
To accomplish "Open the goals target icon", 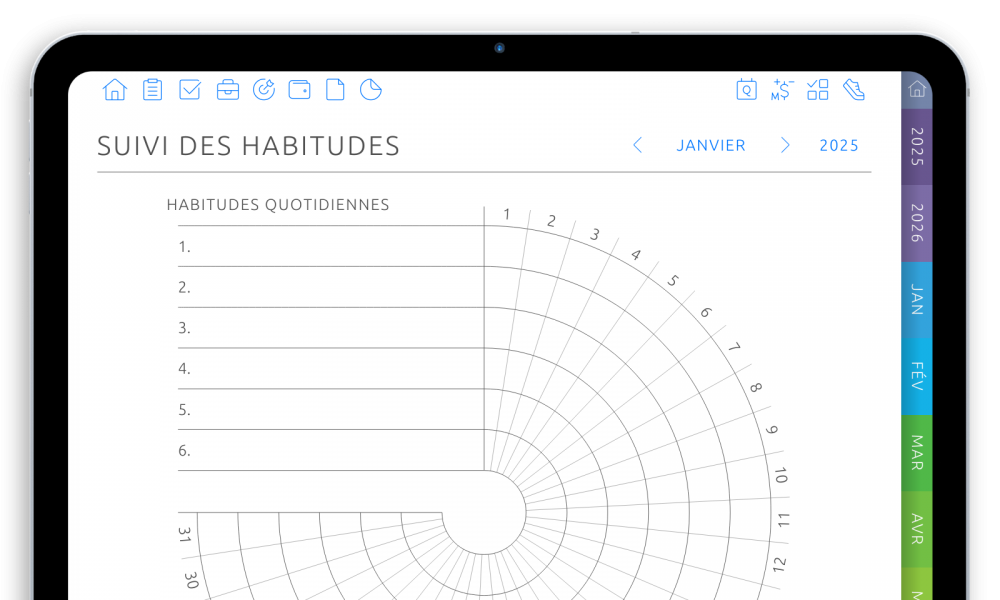I will (x=264, y=90).
